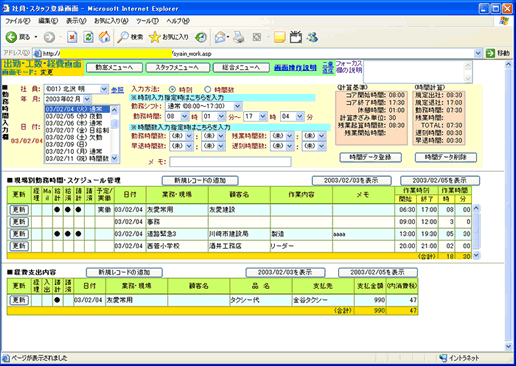Click the Home page icon
This screenshot has width=516, height=366.
tap(104, 37)
